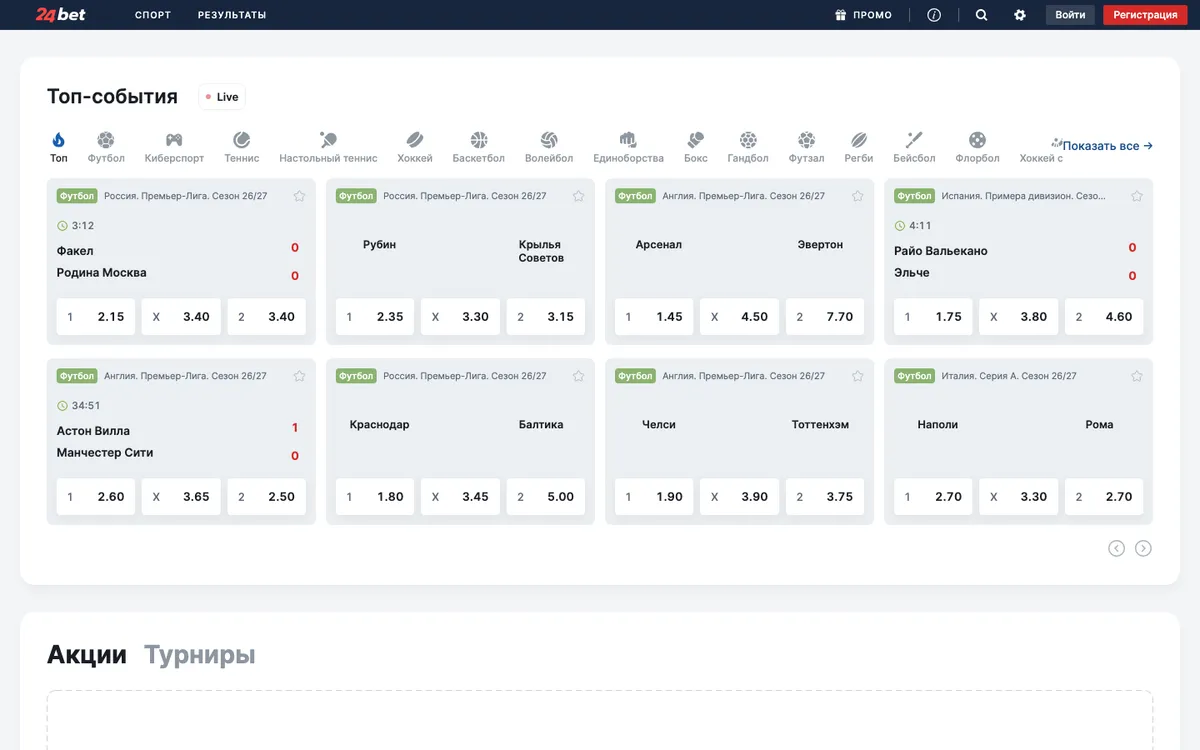Open the Спорт menu item

point(153,15)
